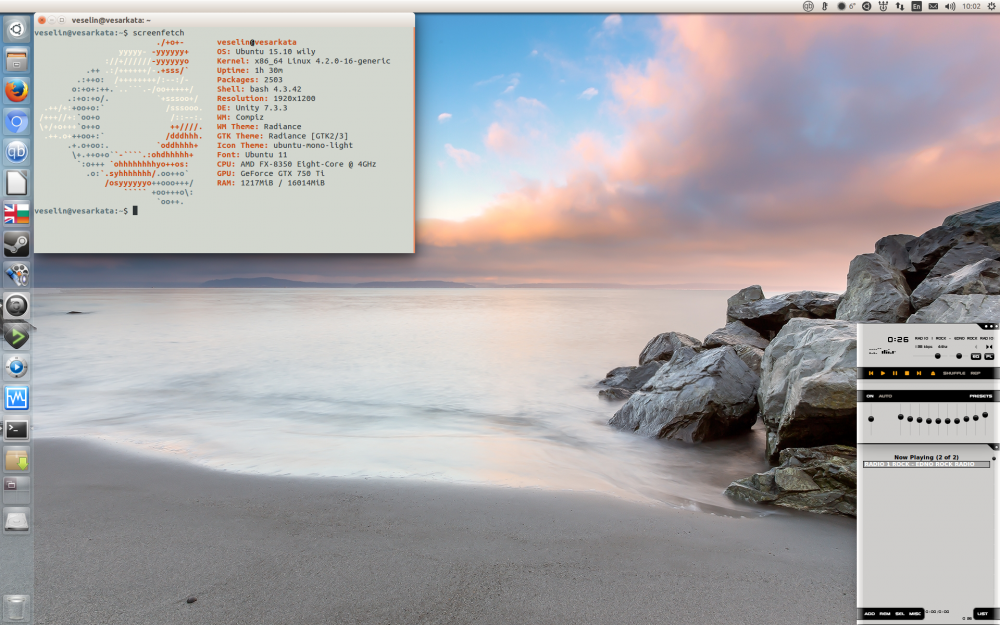Open the film reel media app icon
This screenshot has height=625, width=1000.
(17, 275)
